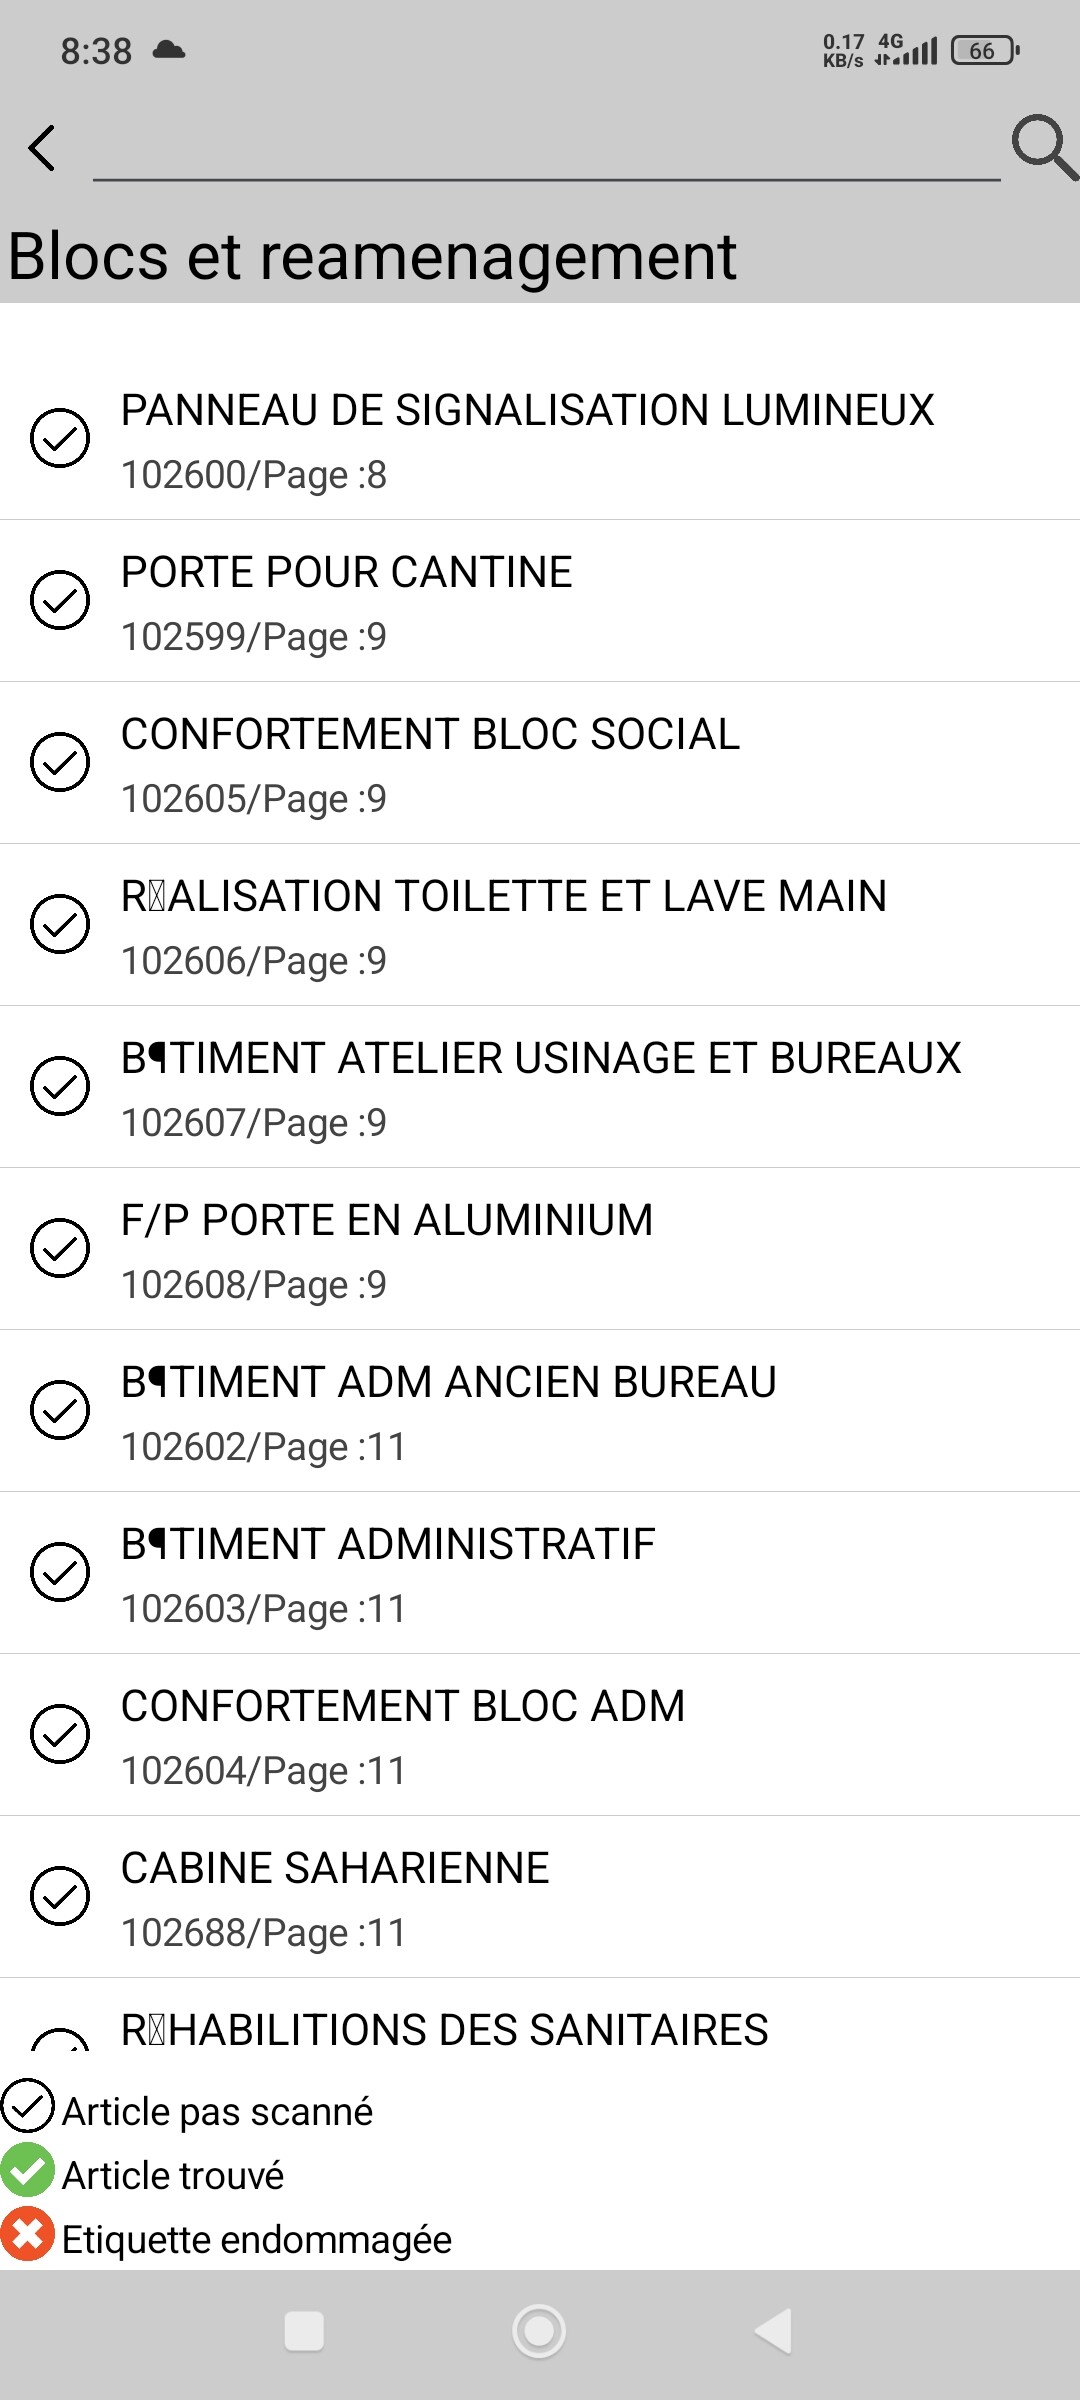Screen dimensions: 1080x2400
Task: Tap the green Article trouvé legend icon
Action: pos(28,2175)
